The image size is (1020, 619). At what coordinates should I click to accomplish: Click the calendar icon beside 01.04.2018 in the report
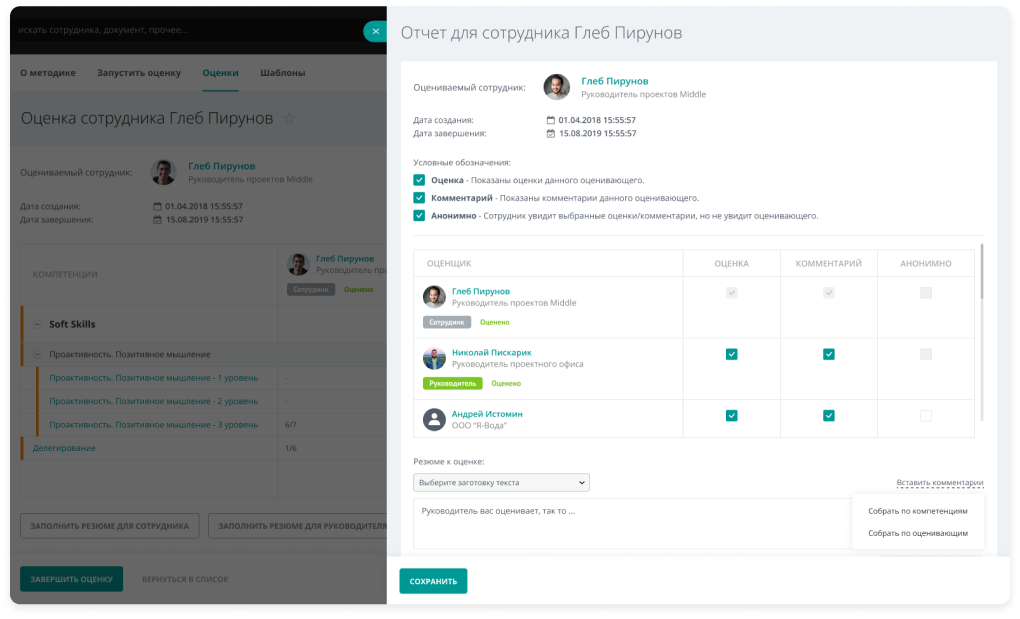tap(550, 120)
